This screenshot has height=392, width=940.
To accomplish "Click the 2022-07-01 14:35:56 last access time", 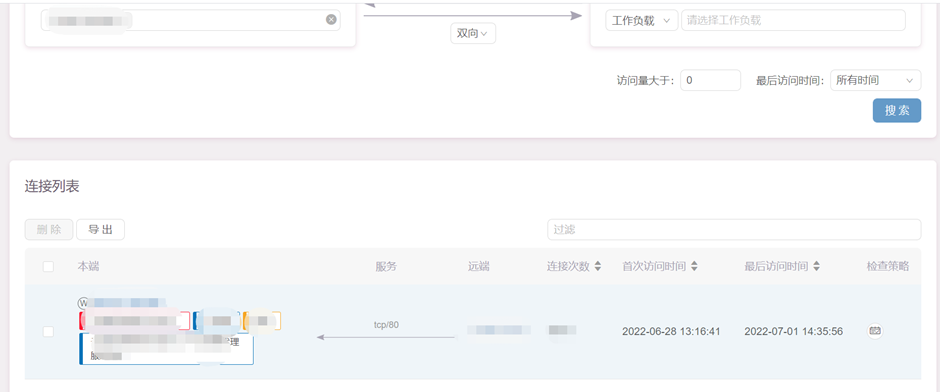I will (x=794, y=331).
